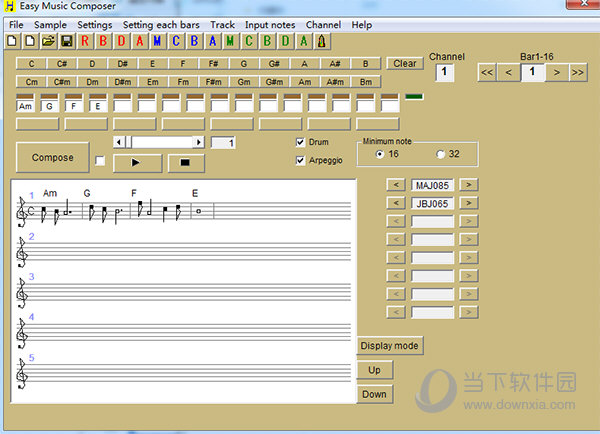This screenshot has width=600, height=434.
Task: Click the metronome toolbar icon
Action: coord(322,41)
